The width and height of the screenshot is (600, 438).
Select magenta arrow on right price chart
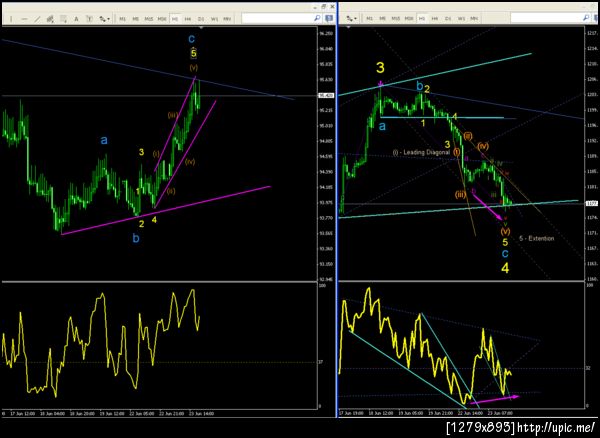488,207
